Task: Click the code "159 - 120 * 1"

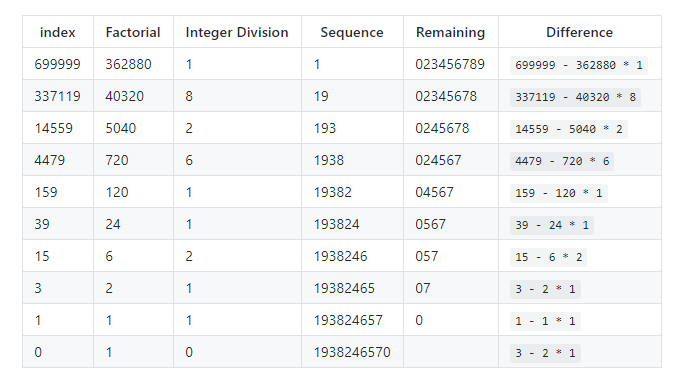Action: [559, 193]
